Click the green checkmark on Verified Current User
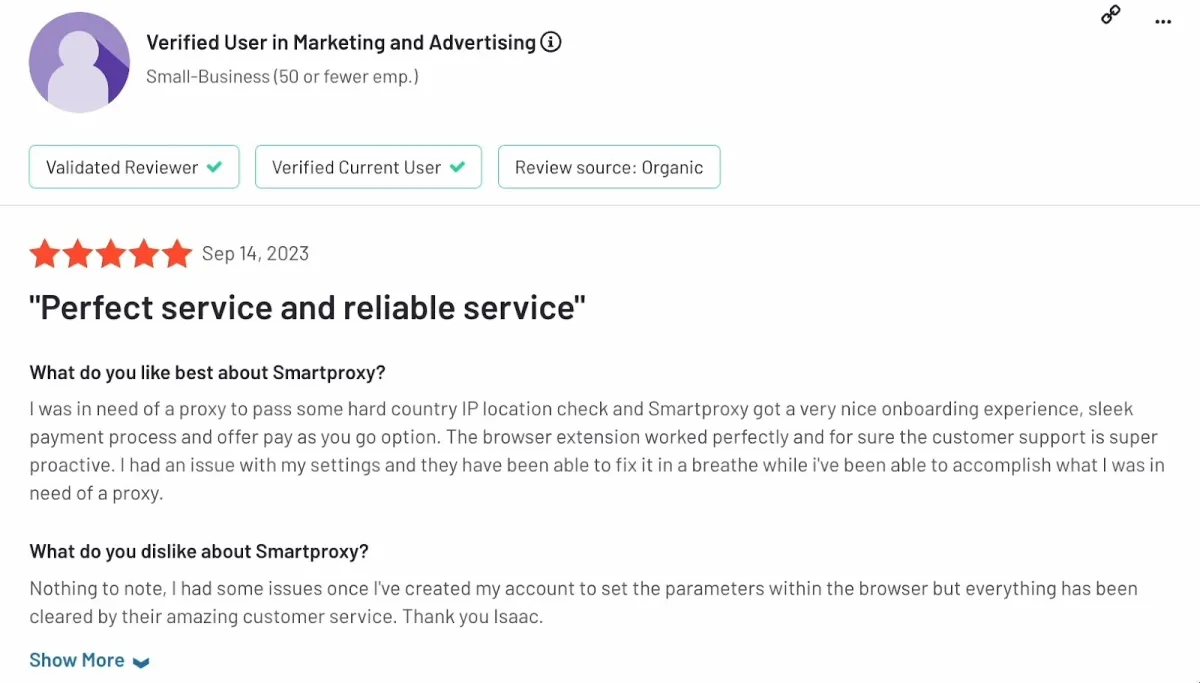 coord(457,167)
